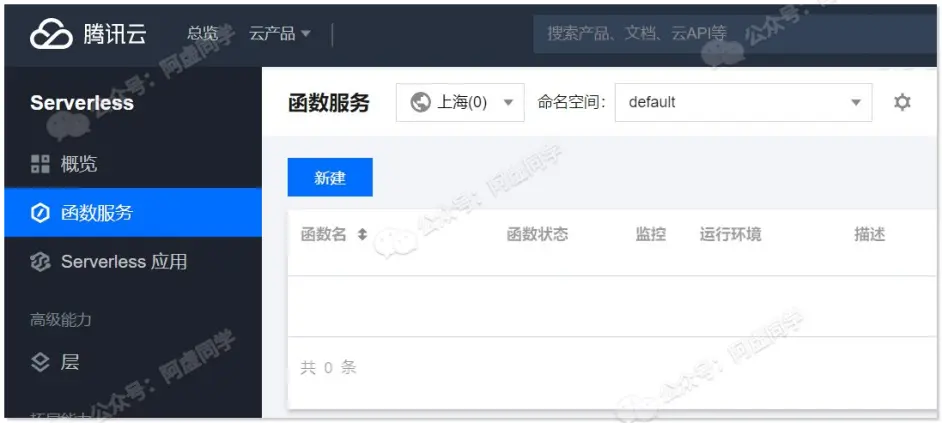The width and height of the screenshot is (942, 423).
Task: Click the 腾讯云 brand text link
Action: 114,34
